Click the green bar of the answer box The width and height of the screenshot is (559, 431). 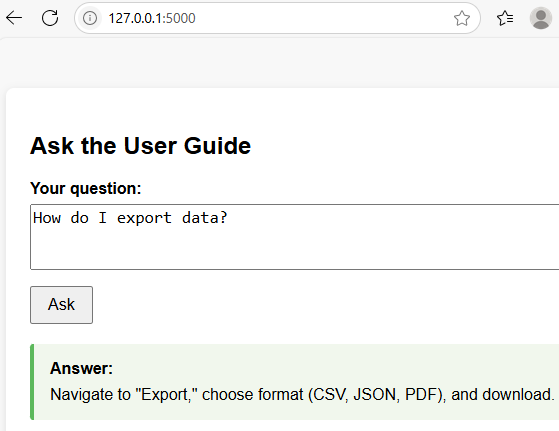(x=32, y=382)
